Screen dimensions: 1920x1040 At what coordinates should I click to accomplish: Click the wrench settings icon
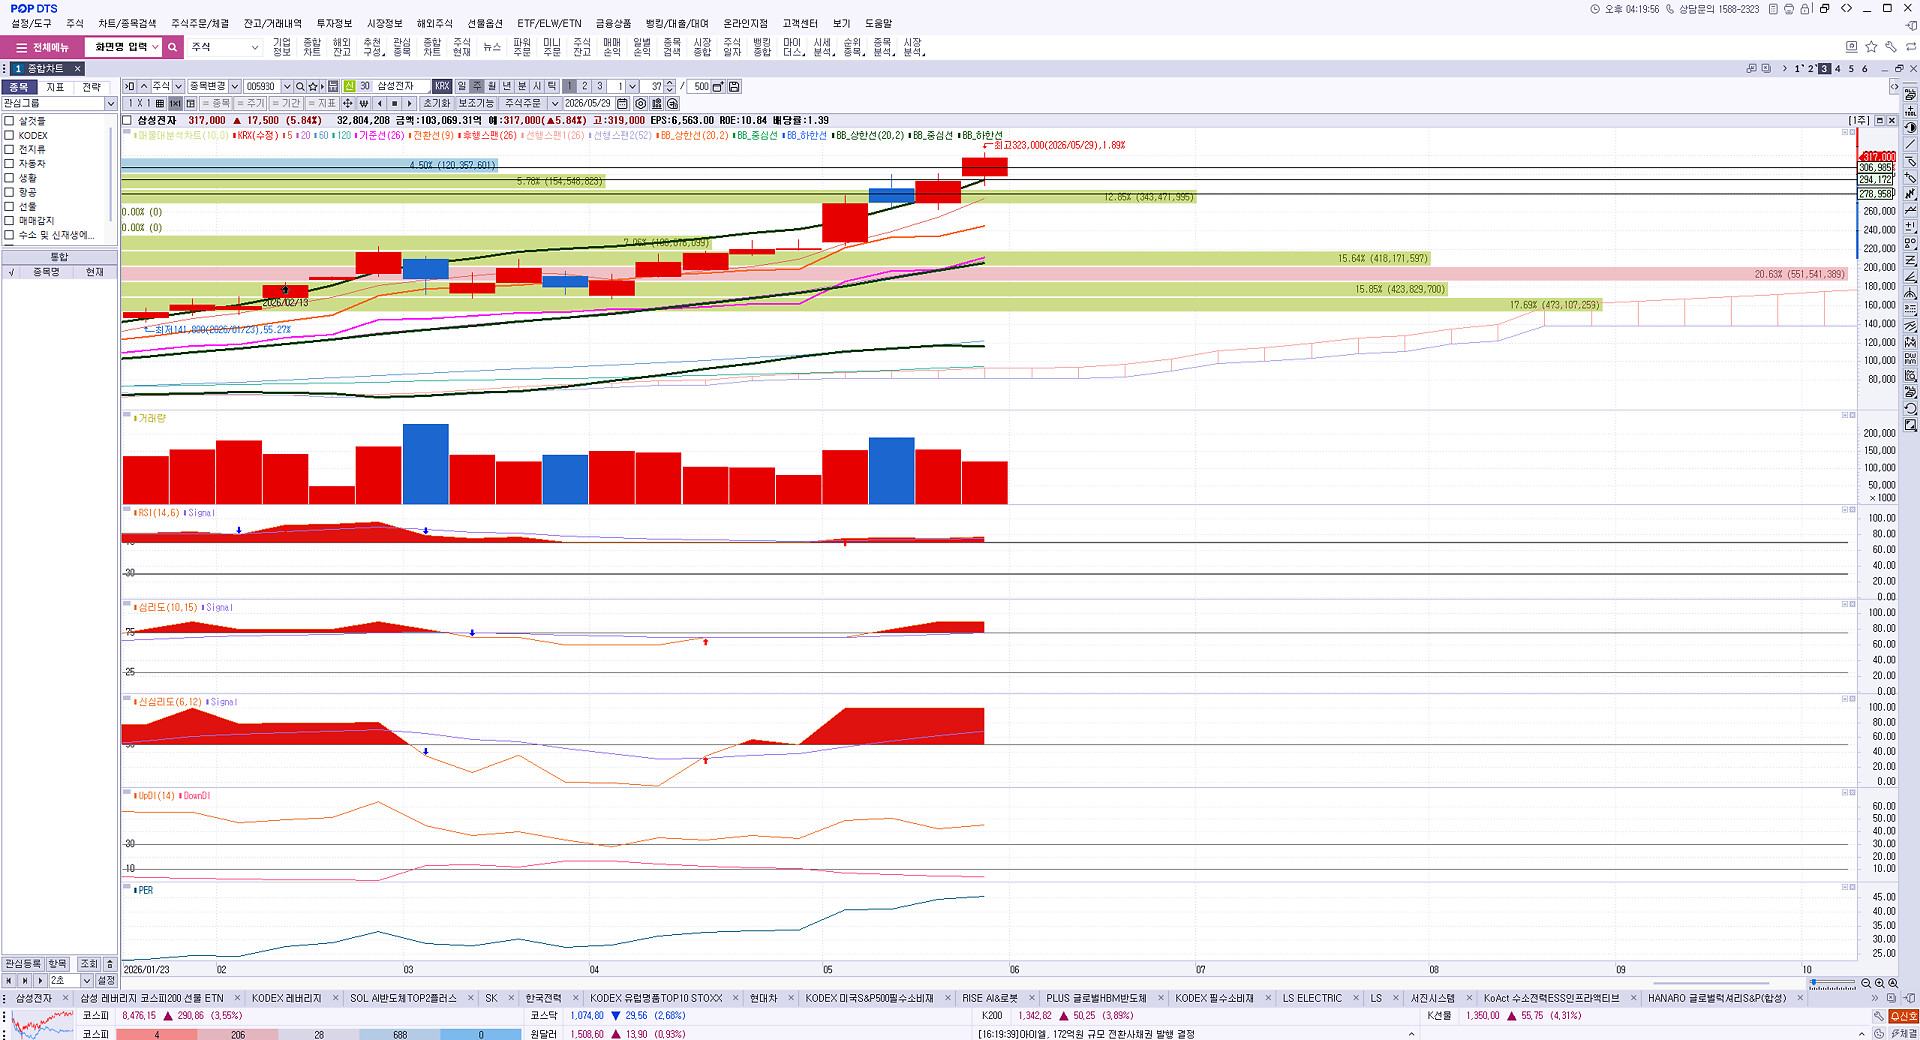tap(1891, 46)
